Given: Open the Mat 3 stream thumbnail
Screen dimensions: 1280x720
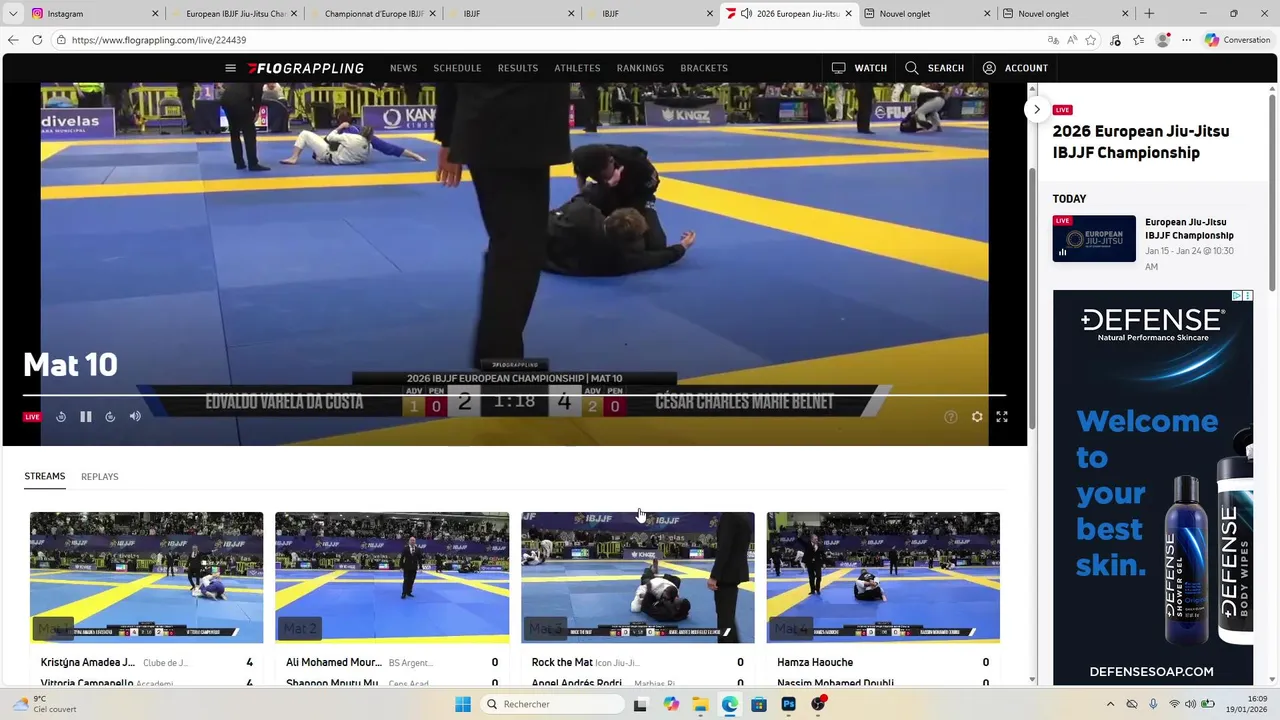Looking at the screenshot, I should click(638, 577).
